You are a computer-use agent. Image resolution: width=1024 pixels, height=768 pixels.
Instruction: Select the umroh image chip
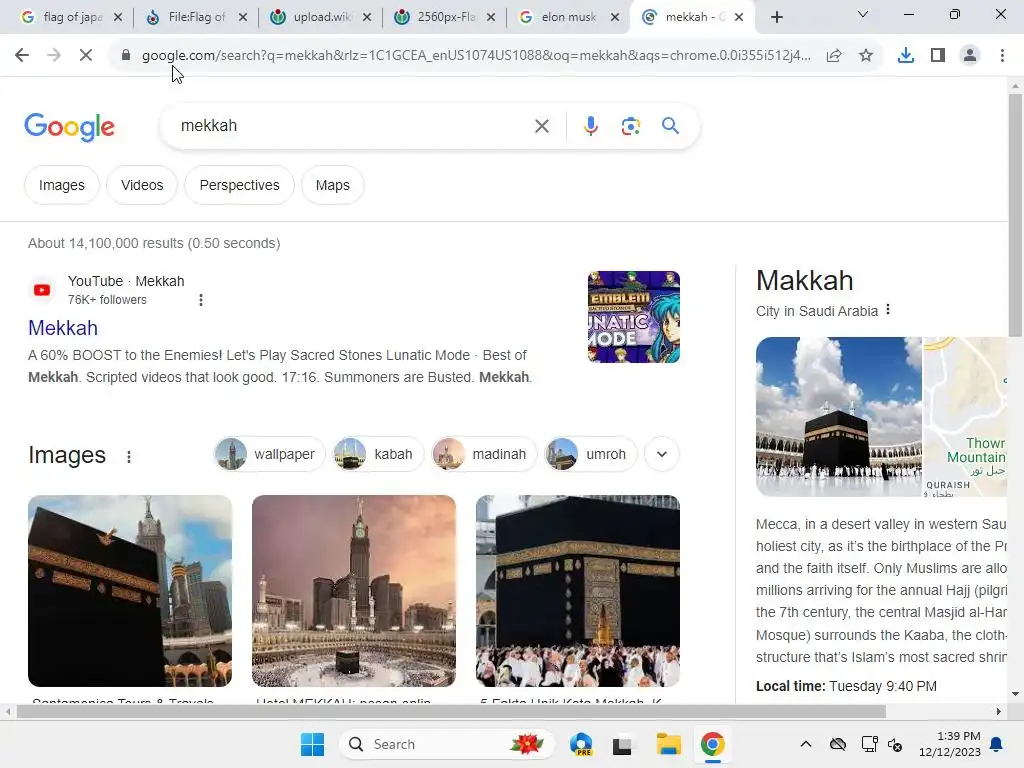(x=590, y=454)
